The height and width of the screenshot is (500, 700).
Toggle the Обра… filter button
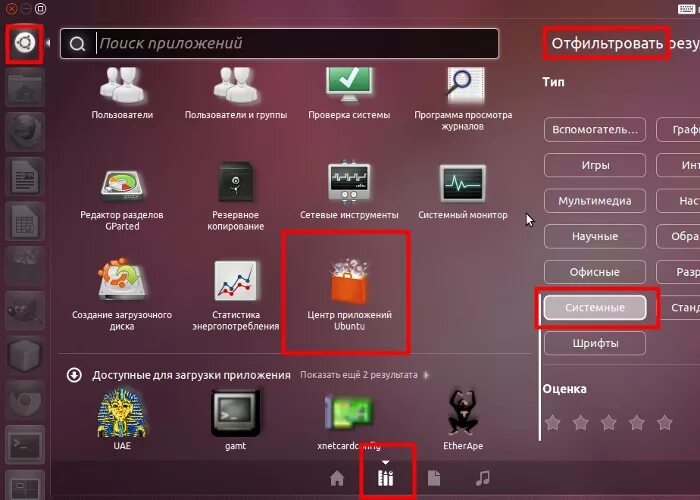click(x=678, y=236)
